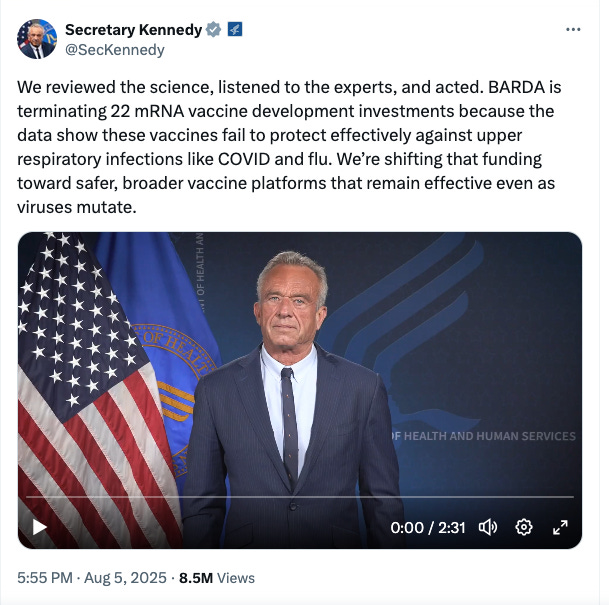Click the blue verified checkmark badge
The height and width of the screenshot is (605, 609).
coord(213,30)
